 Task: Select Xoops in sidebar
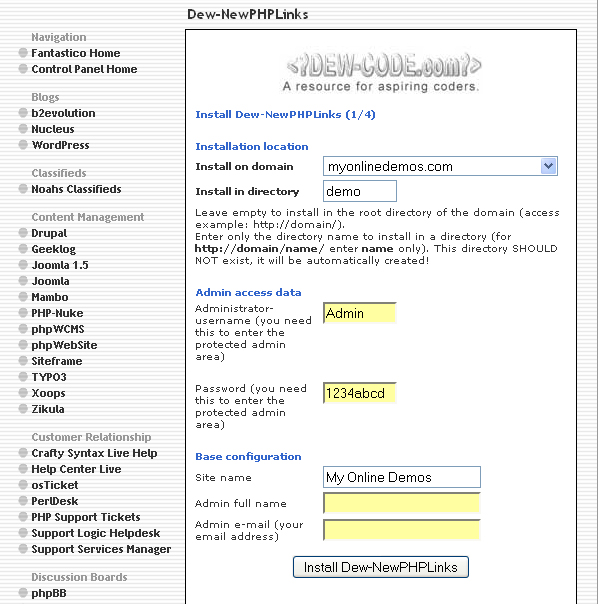point(48,393)
